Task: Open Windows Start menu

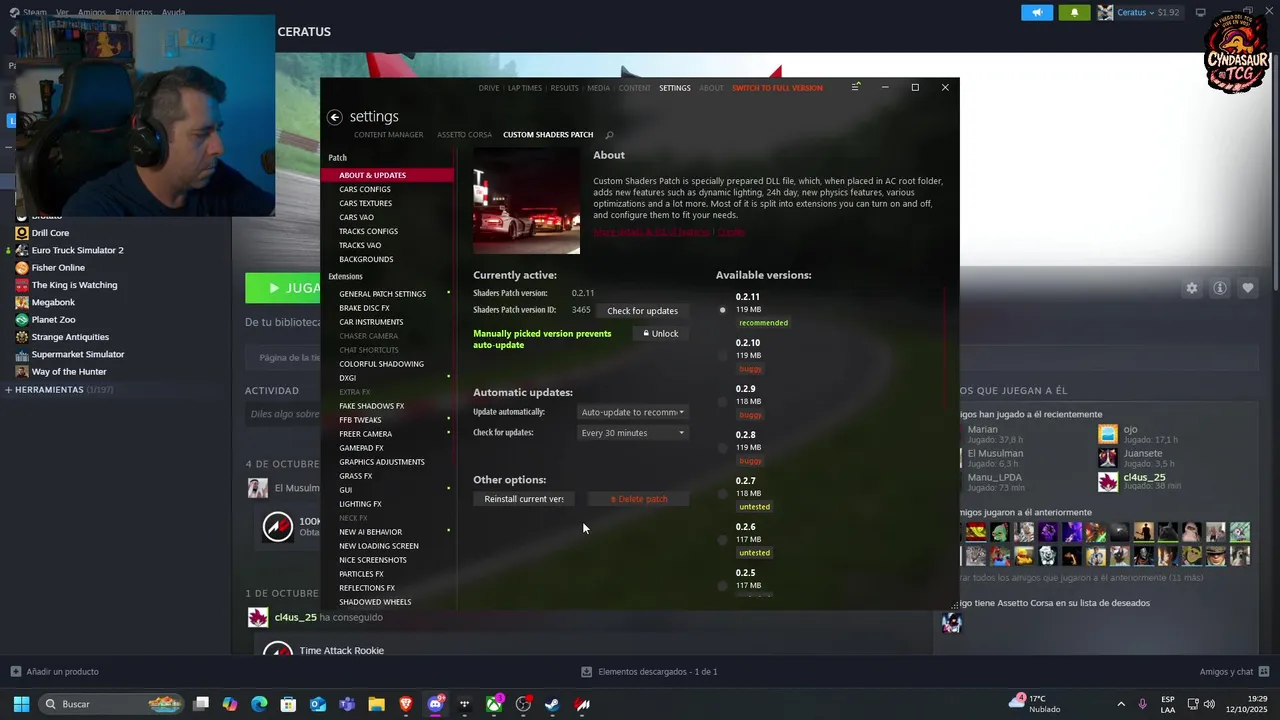Action: tap(21, 704)
